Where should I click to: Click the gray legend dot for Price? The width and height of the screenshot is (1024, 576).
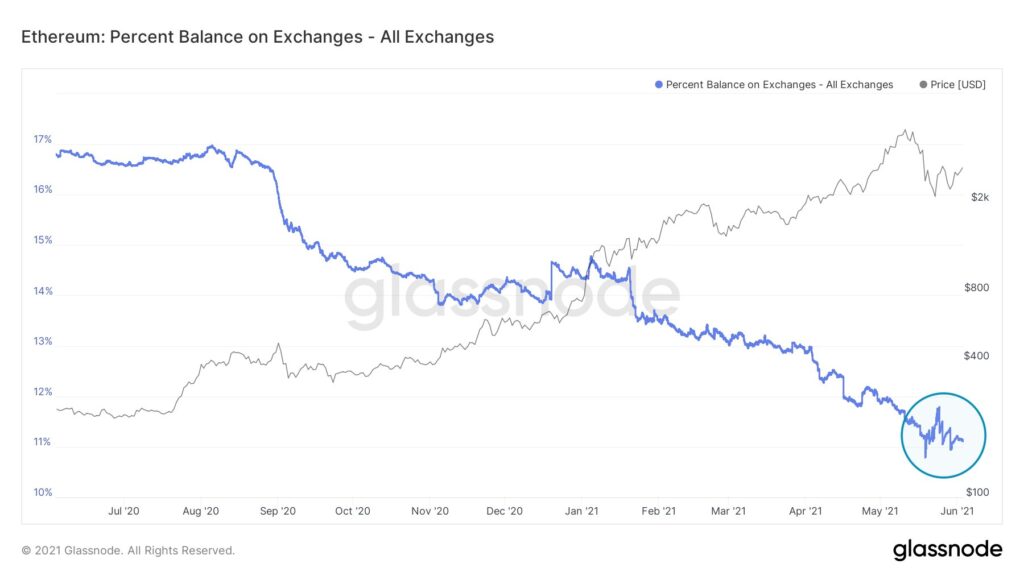point(923,84)
